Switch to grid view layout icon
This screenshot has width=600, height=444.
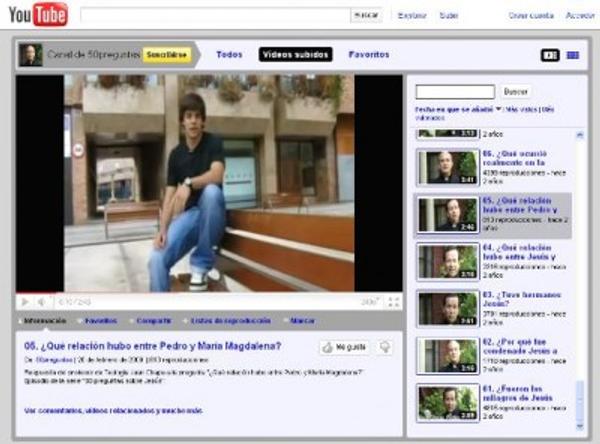click(572, 56)
